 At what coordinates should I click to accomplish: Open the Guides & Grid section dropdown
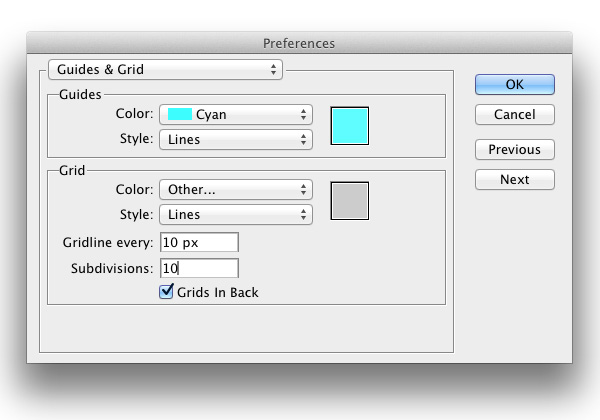[165, 70]
